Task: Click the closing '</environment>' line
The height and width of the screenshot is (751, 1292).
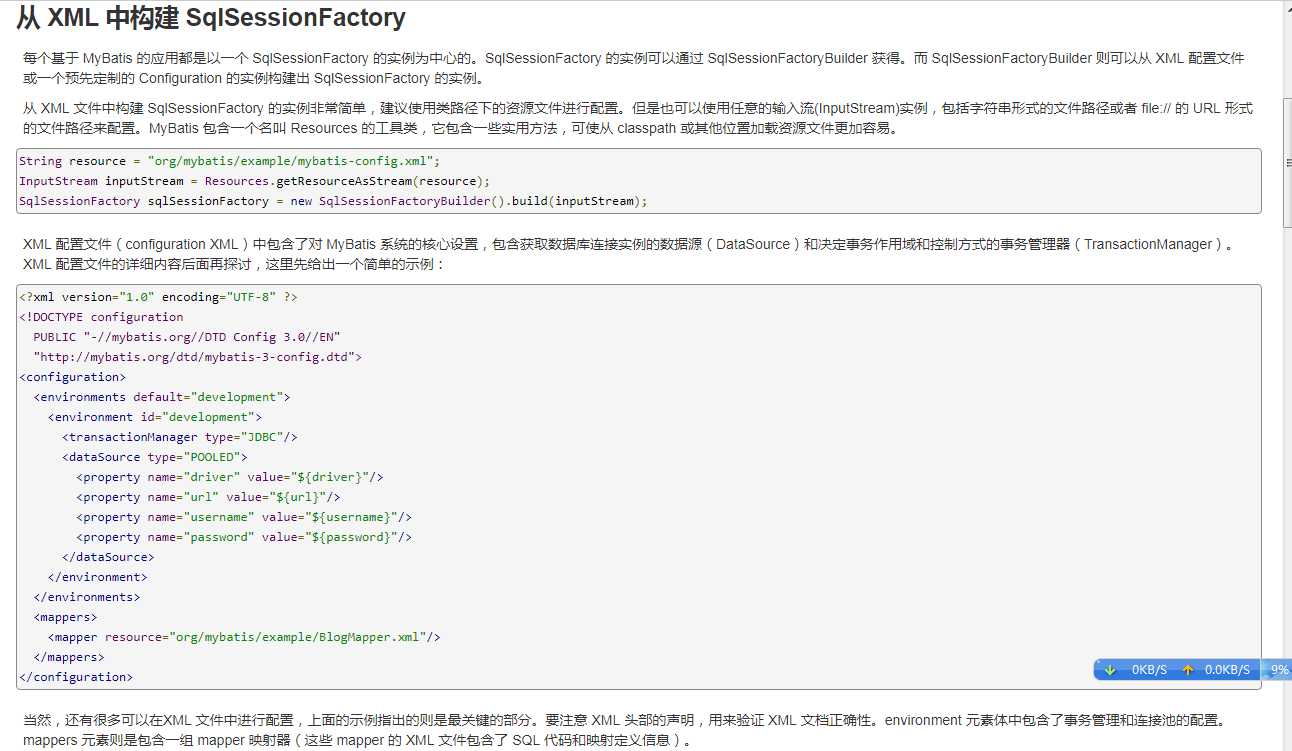Action: pyautogui.click(x=98, y=577)
